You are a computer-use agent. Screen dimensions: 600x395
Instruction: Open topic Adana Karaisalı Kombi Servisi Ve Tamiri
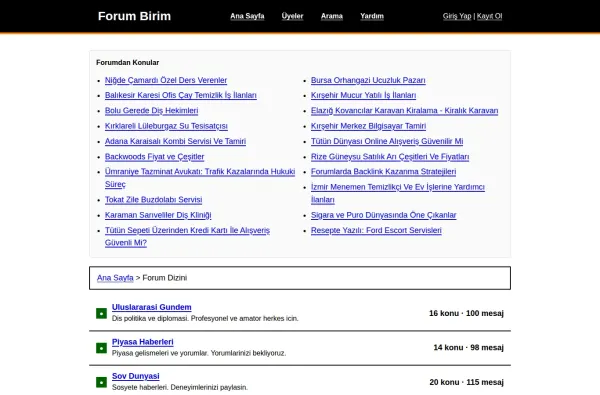(x=175, y=141)
